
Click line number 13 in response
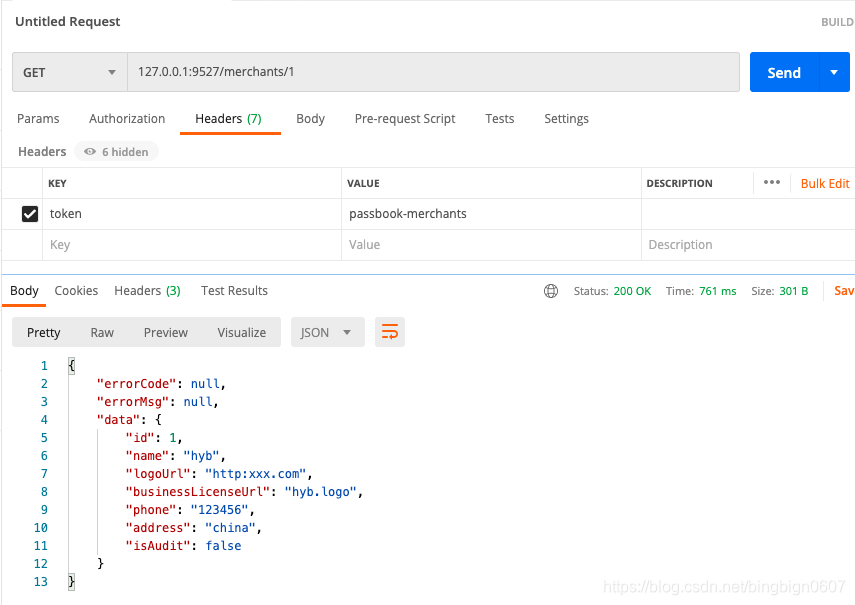(x=41, y=582)
